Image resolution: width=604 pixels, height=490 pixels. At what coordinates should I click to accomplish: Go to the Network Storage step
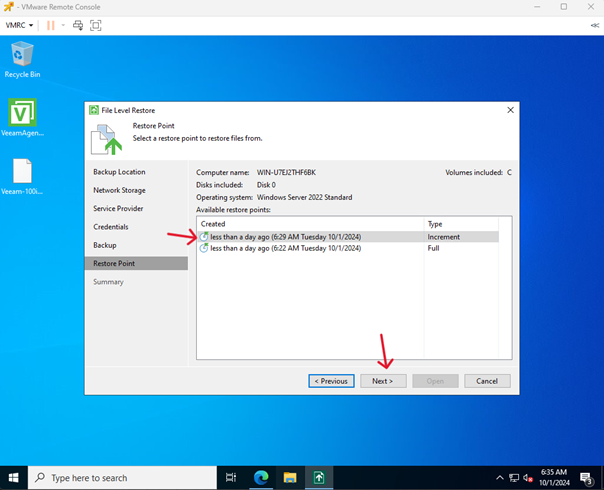119,190
